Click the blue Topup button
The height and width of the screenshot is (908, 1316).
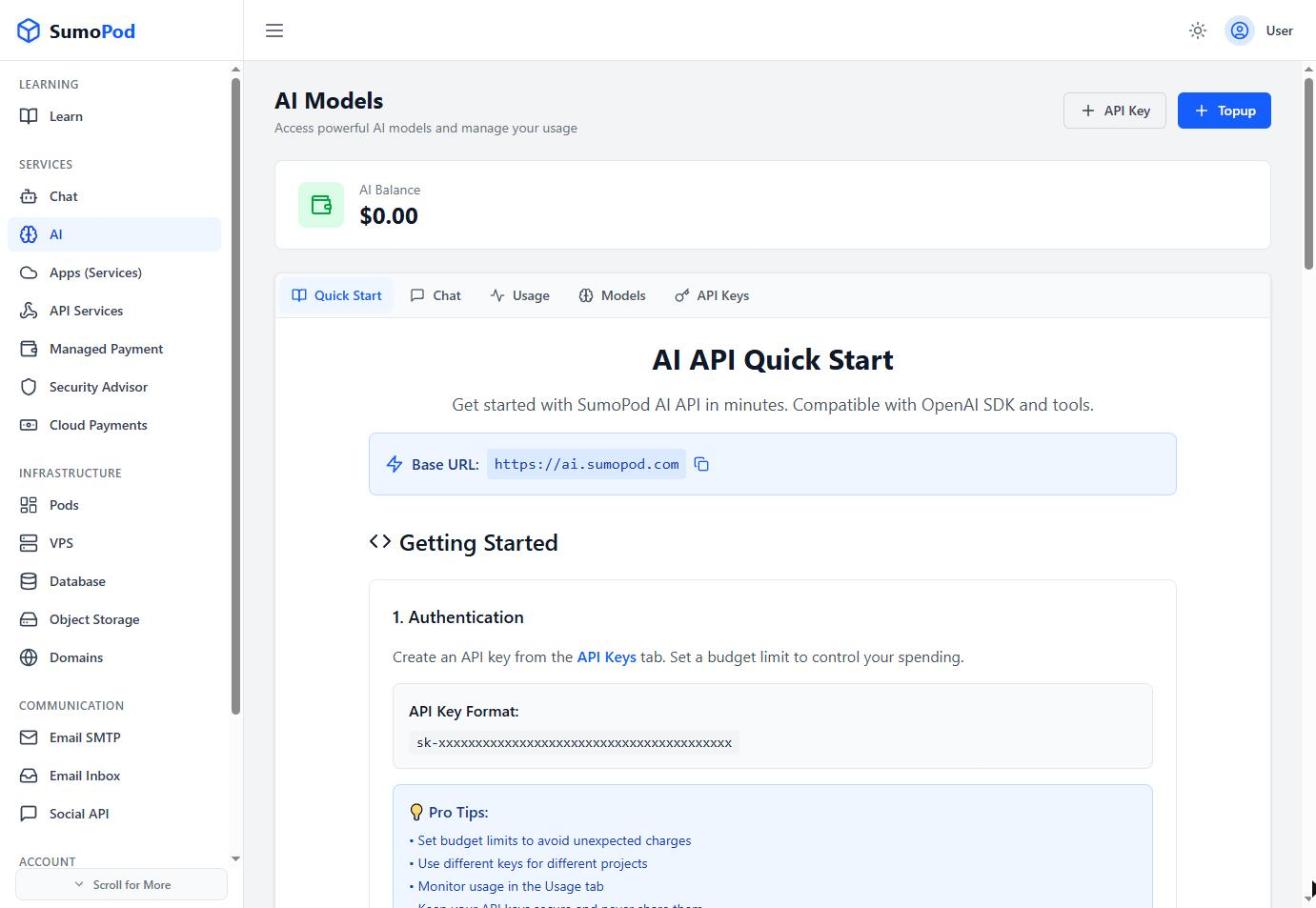pos(1224,110)
